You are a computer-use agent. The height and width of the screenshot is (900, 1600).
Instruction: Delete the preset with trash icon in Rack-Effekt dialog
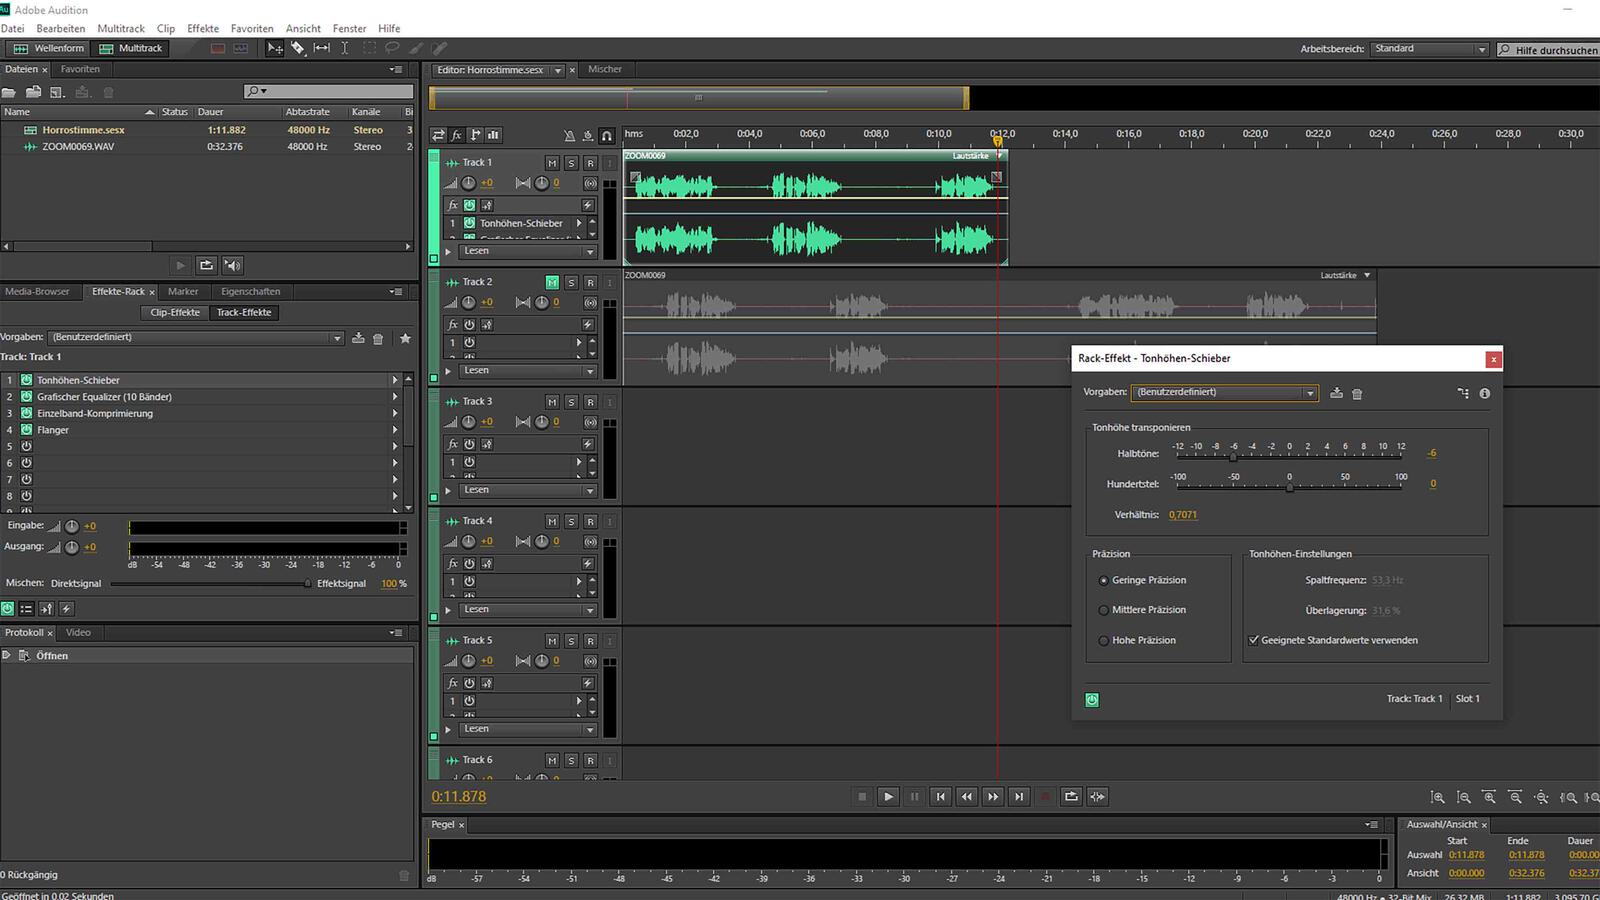(1357, 394)
